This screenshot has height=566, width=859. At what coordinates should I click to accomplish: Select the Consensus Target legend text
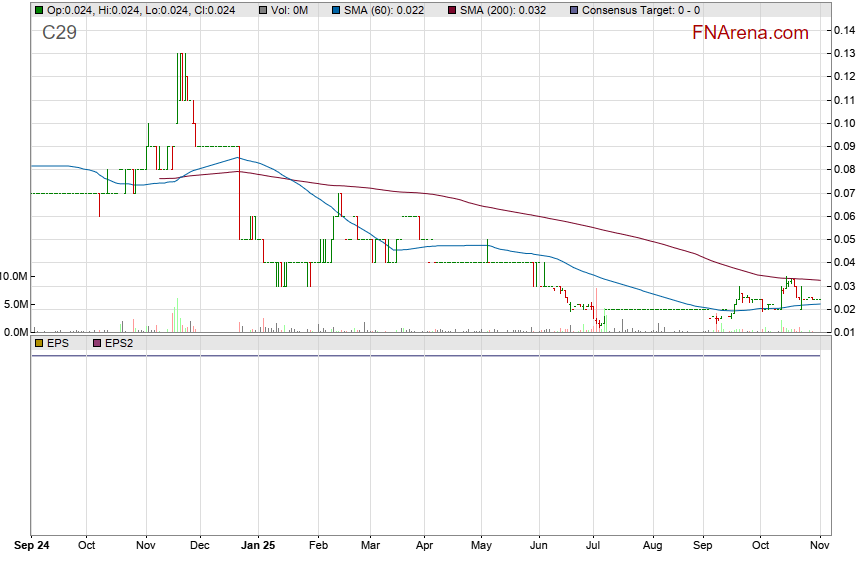click(x=640, y=10)
